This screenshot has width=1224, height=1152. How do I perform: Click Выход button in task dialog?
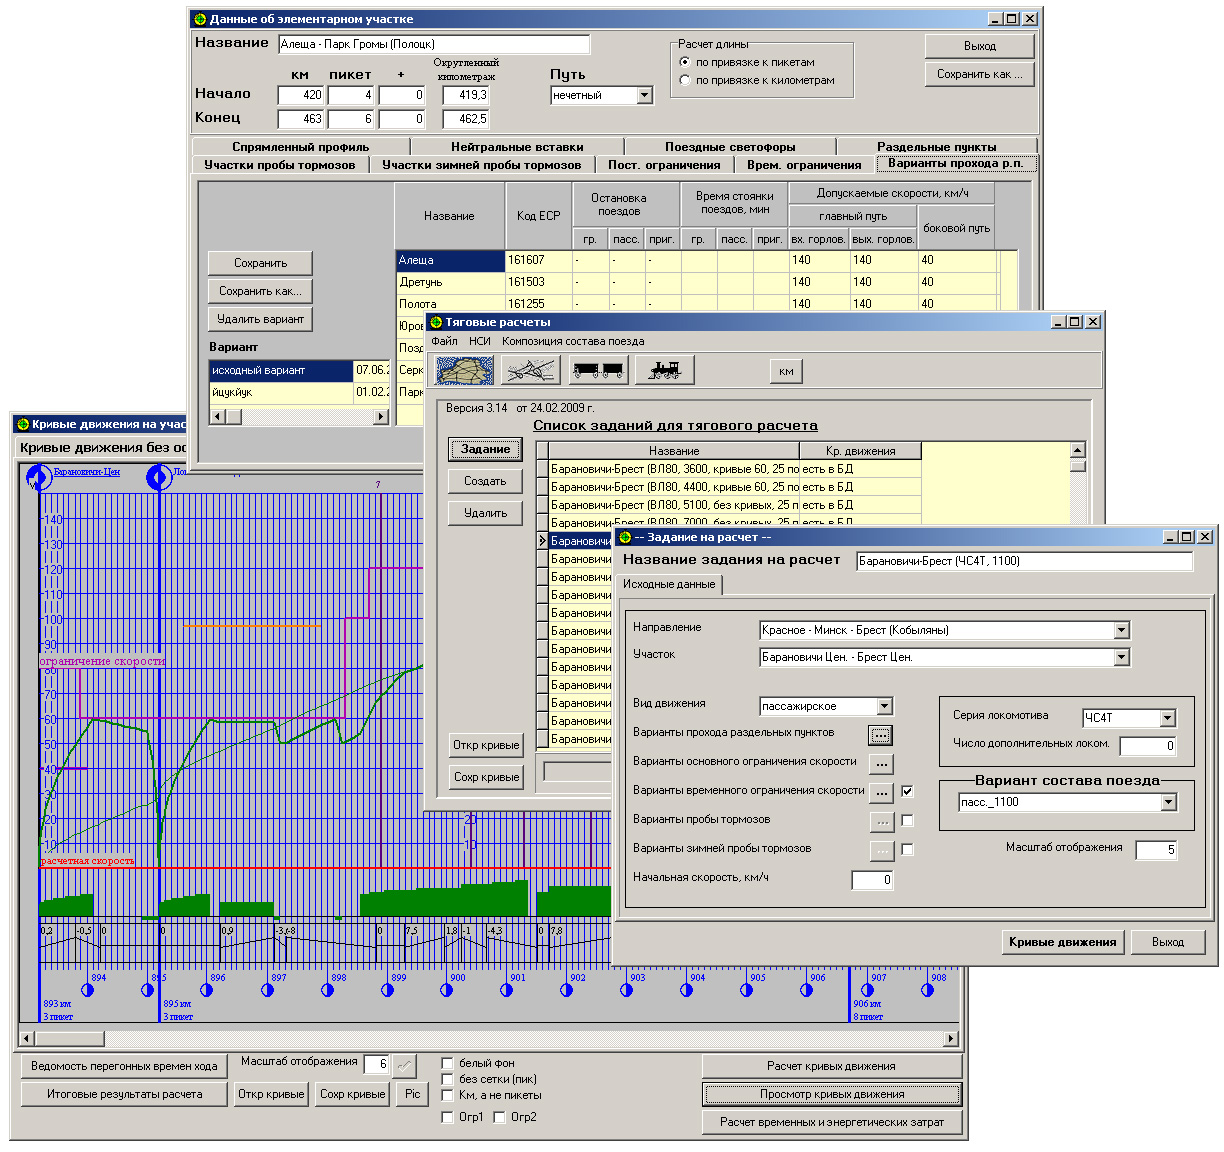pos(1167,942)
